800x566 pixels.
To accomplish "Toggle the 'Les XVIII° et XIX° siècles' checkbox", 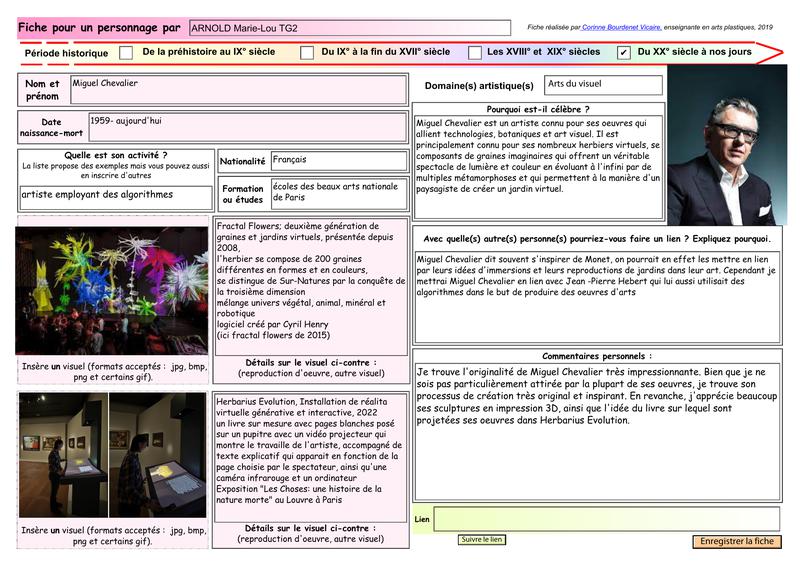I will [x=475, y=52].
